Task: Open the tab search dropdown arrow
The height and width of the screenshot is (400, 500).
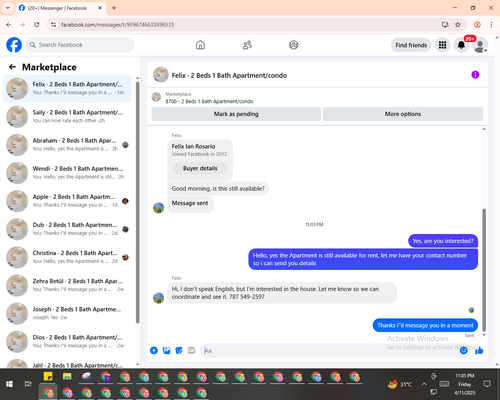Action: tap(8, 8)
